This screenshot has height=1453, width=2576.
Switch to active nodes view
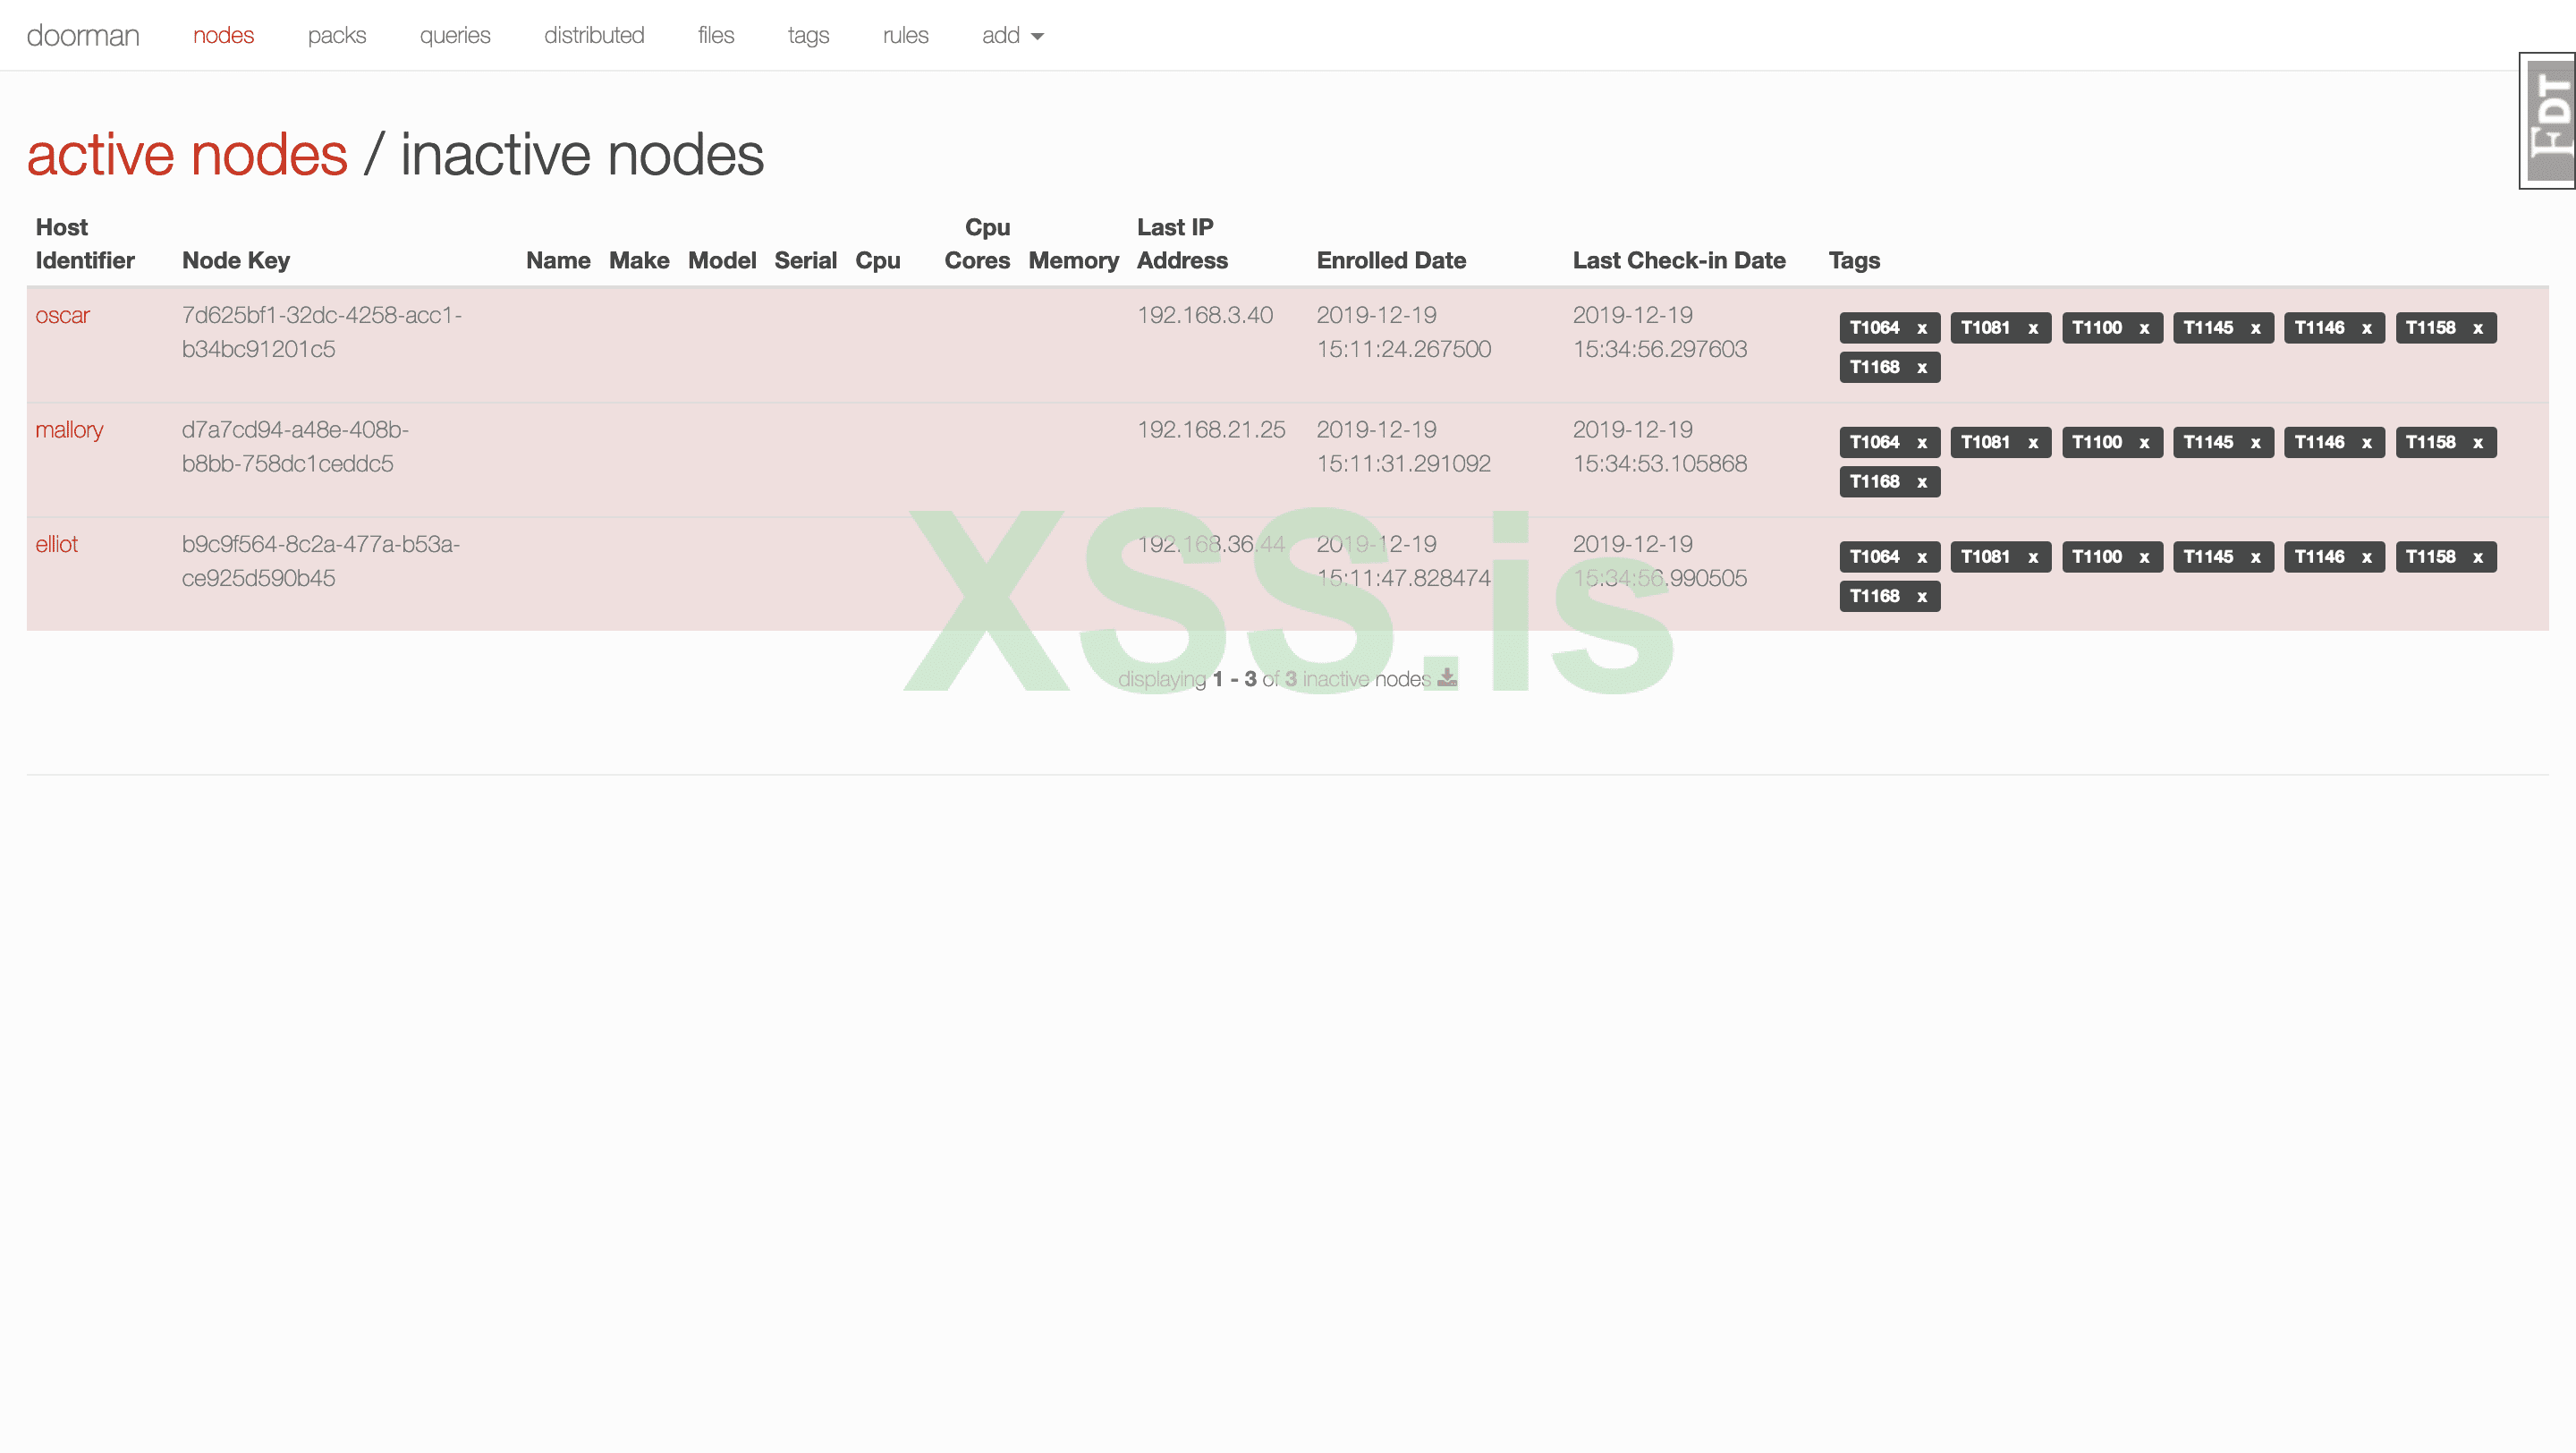pos(187,155)
